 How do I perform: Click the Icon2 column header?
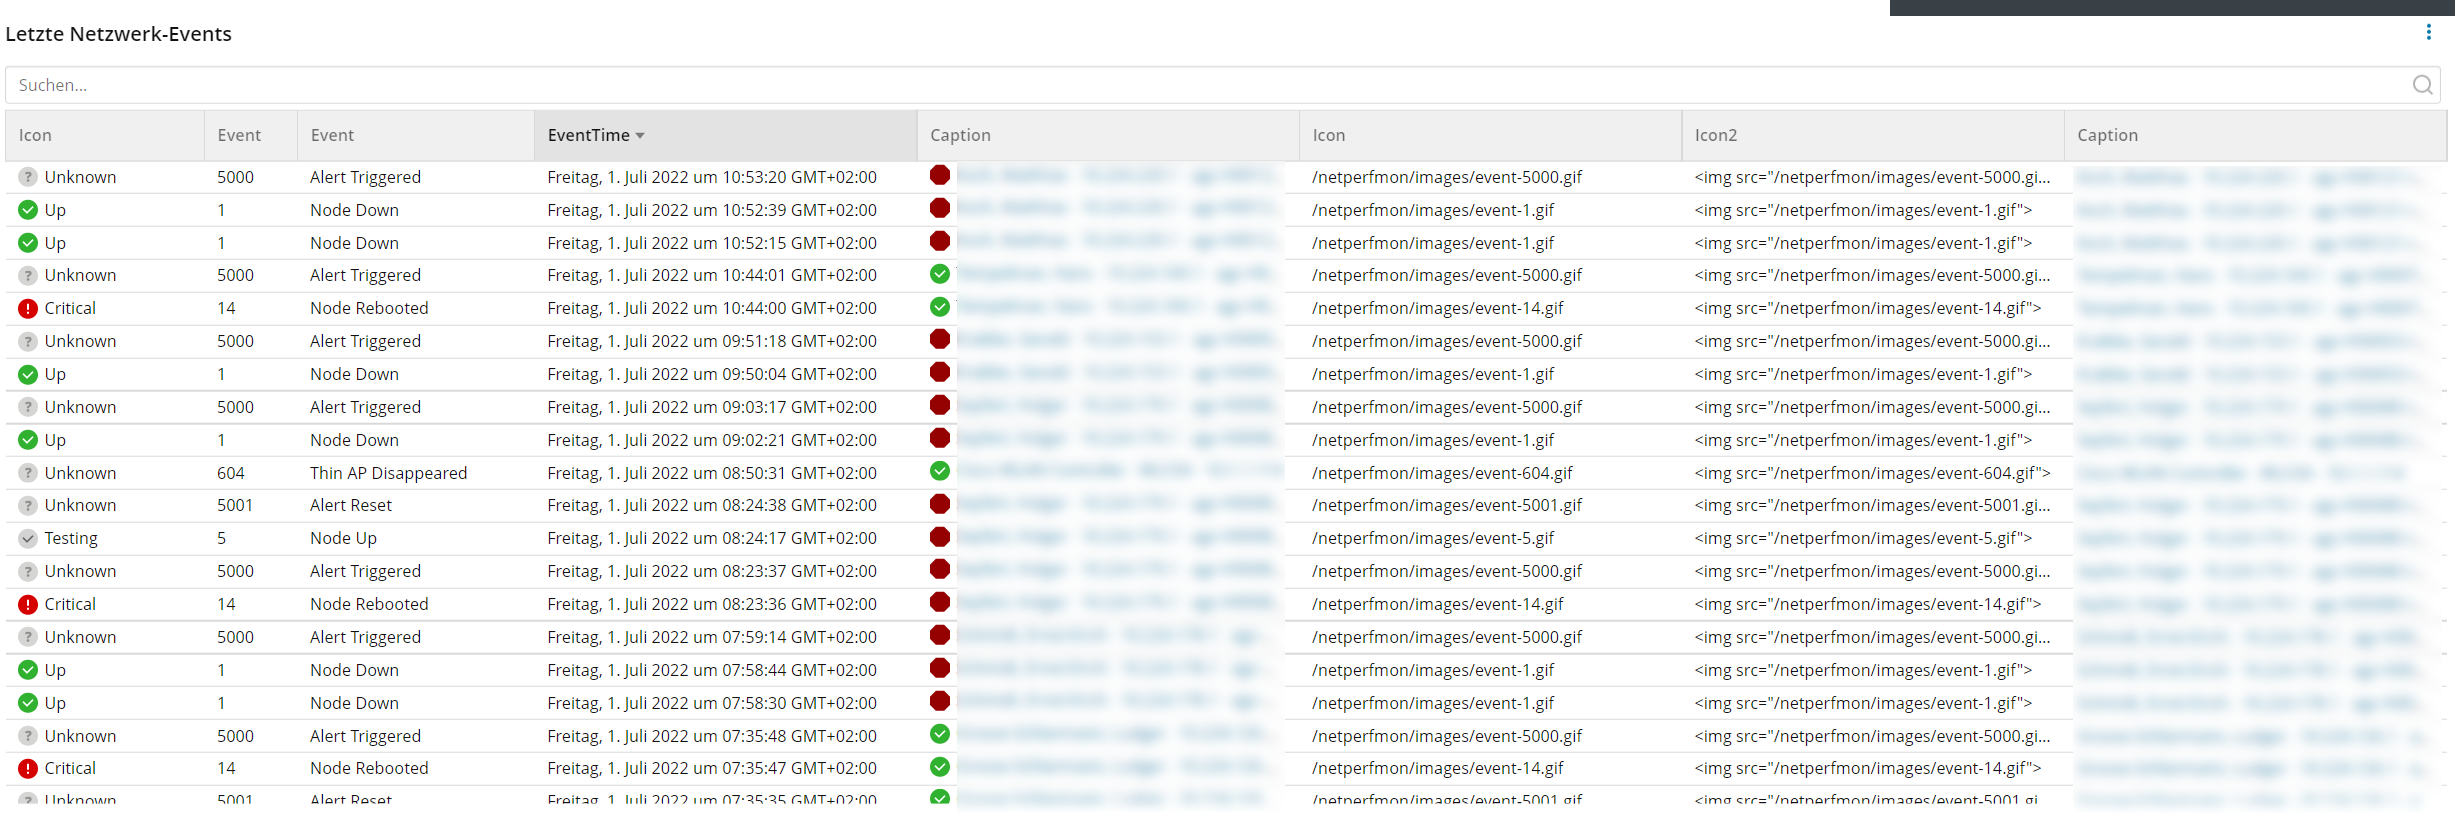point(1873,135)
